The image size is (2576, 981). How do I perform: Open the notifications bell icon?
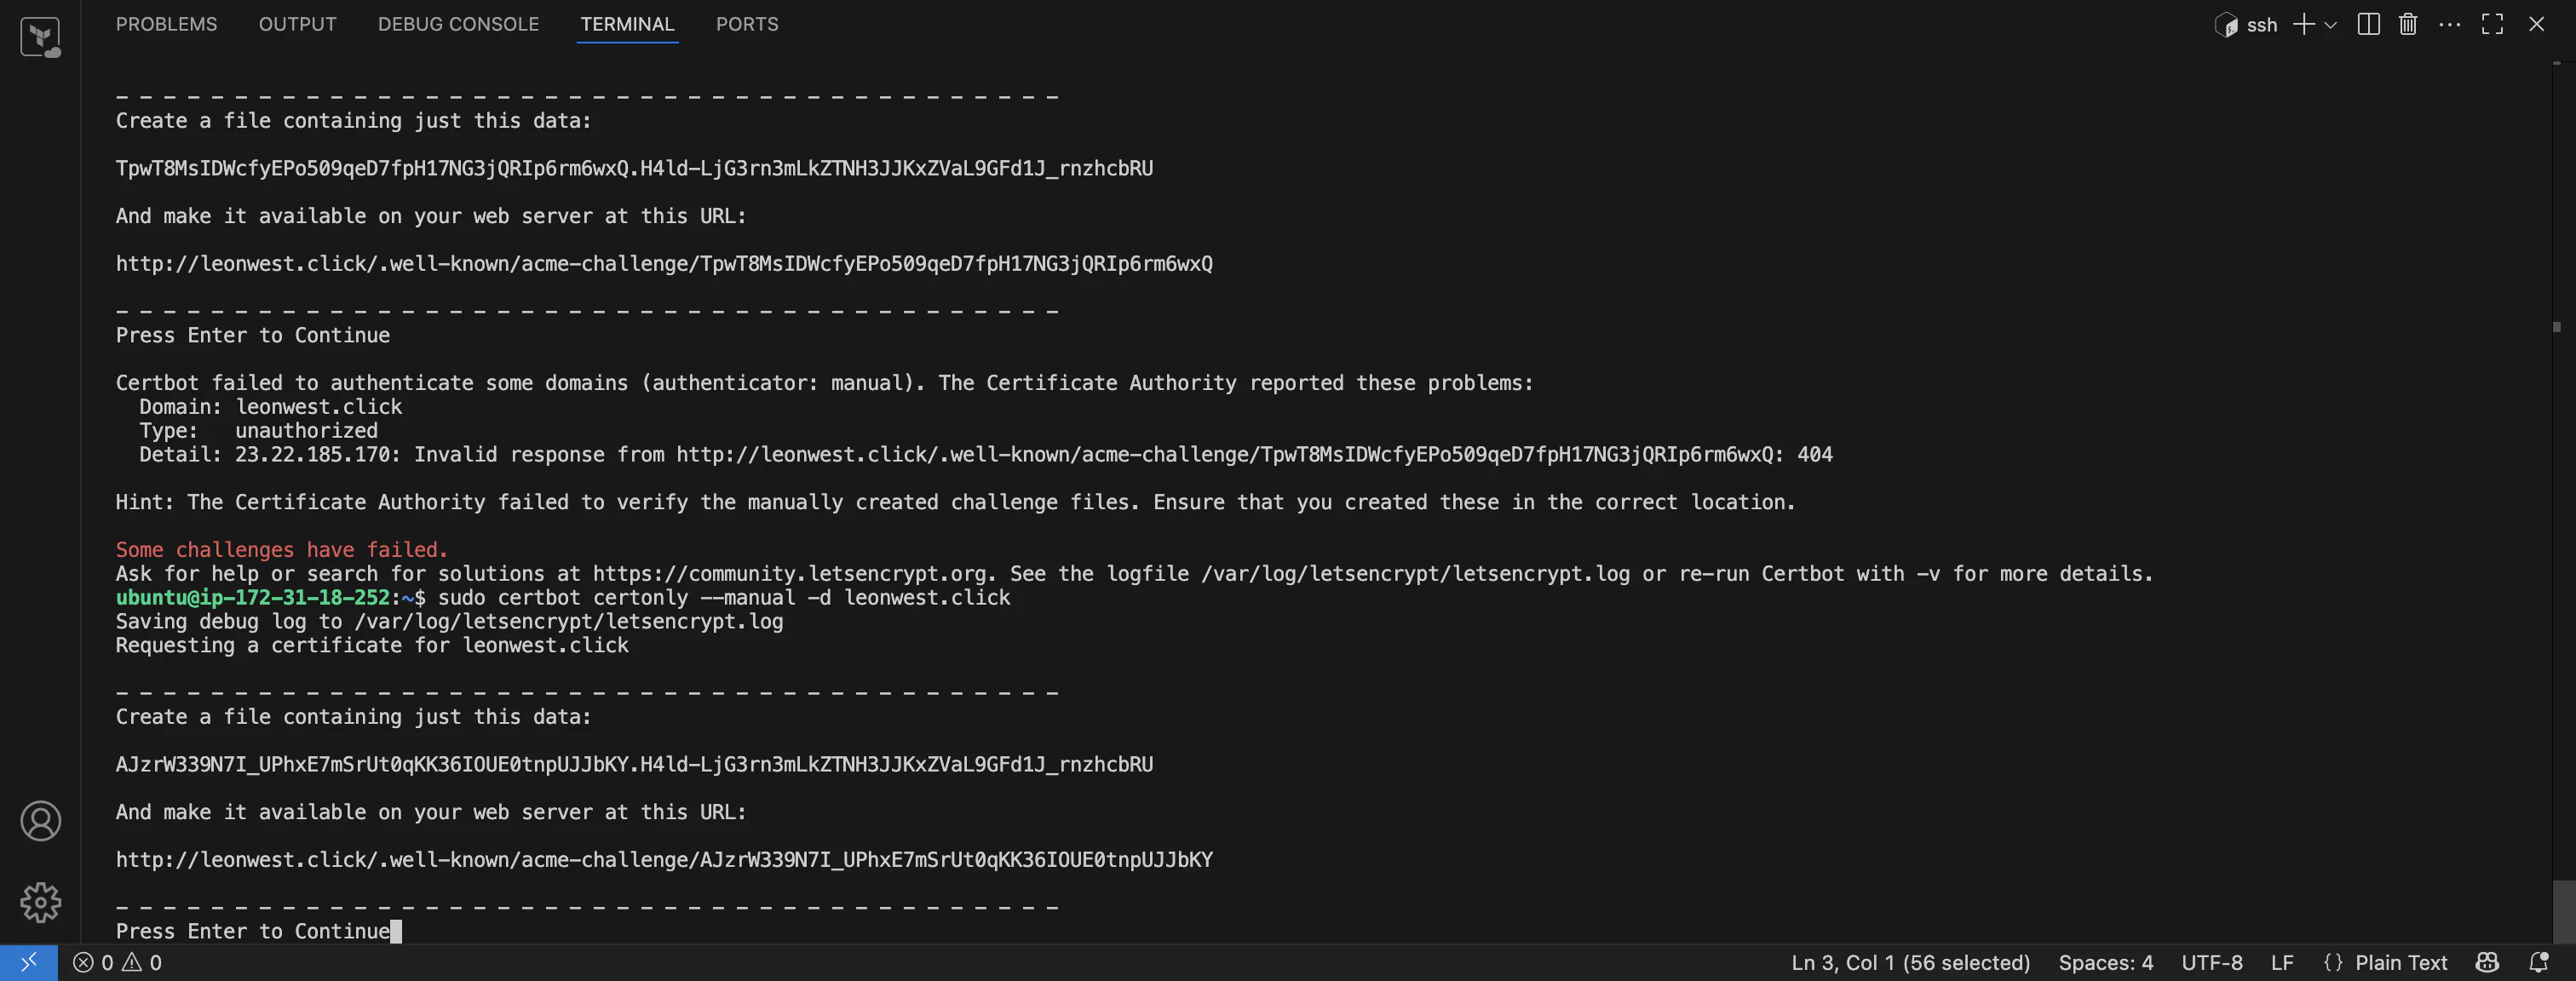[2538, 962]
